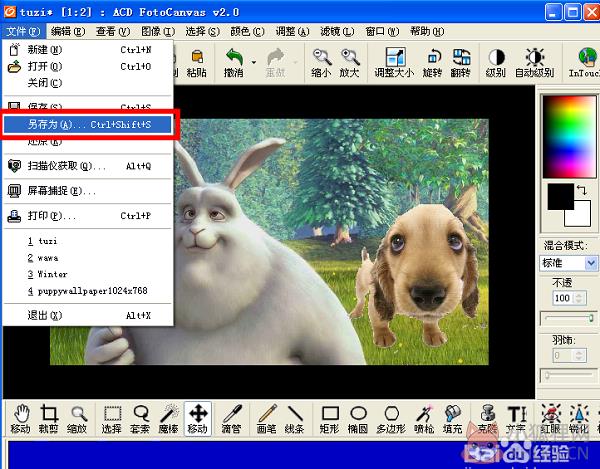The height and width of the screenshot is (469, 600).
Task: Select the Sharpen (锐化) tool
Action: [x=579, y=419]
